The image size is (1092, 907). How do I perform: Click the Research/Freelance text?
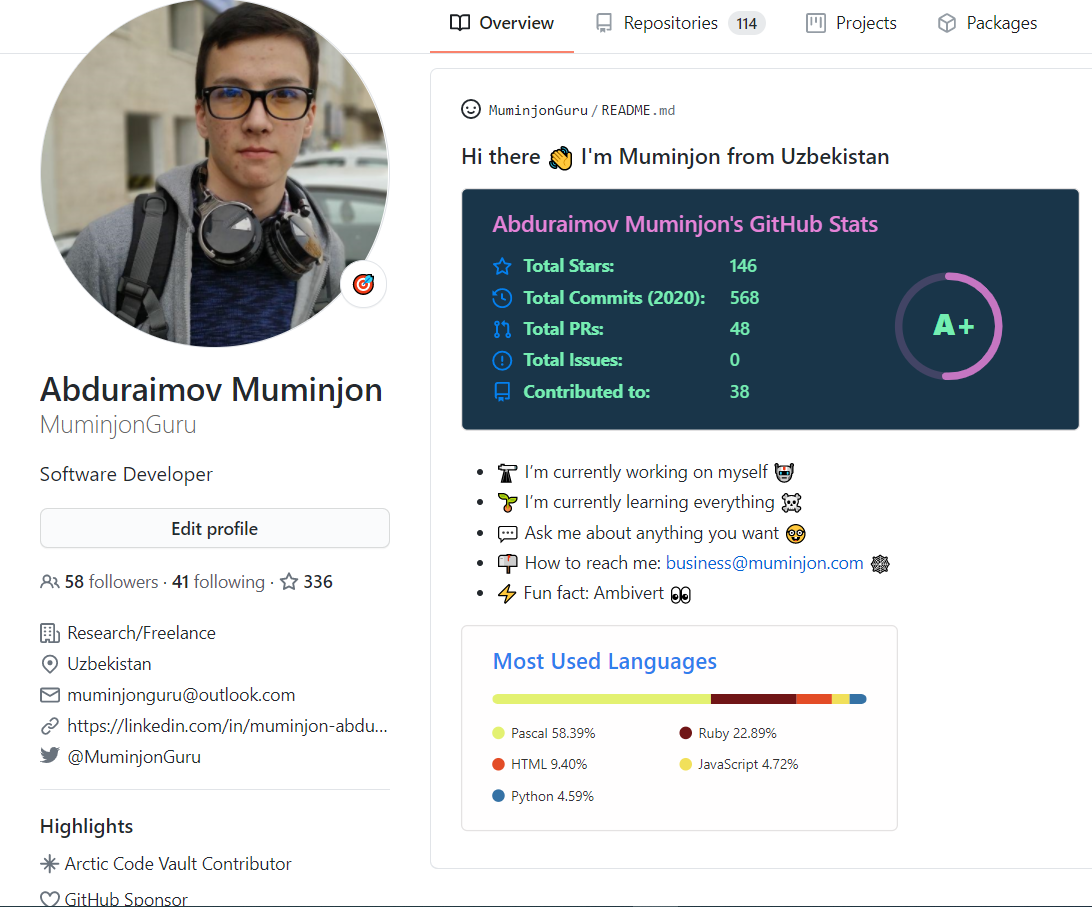[141, 633]
